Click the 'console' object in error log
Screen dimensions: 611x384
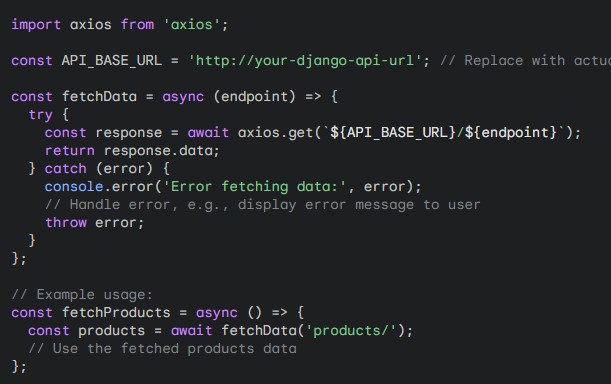tap(74, 187)
